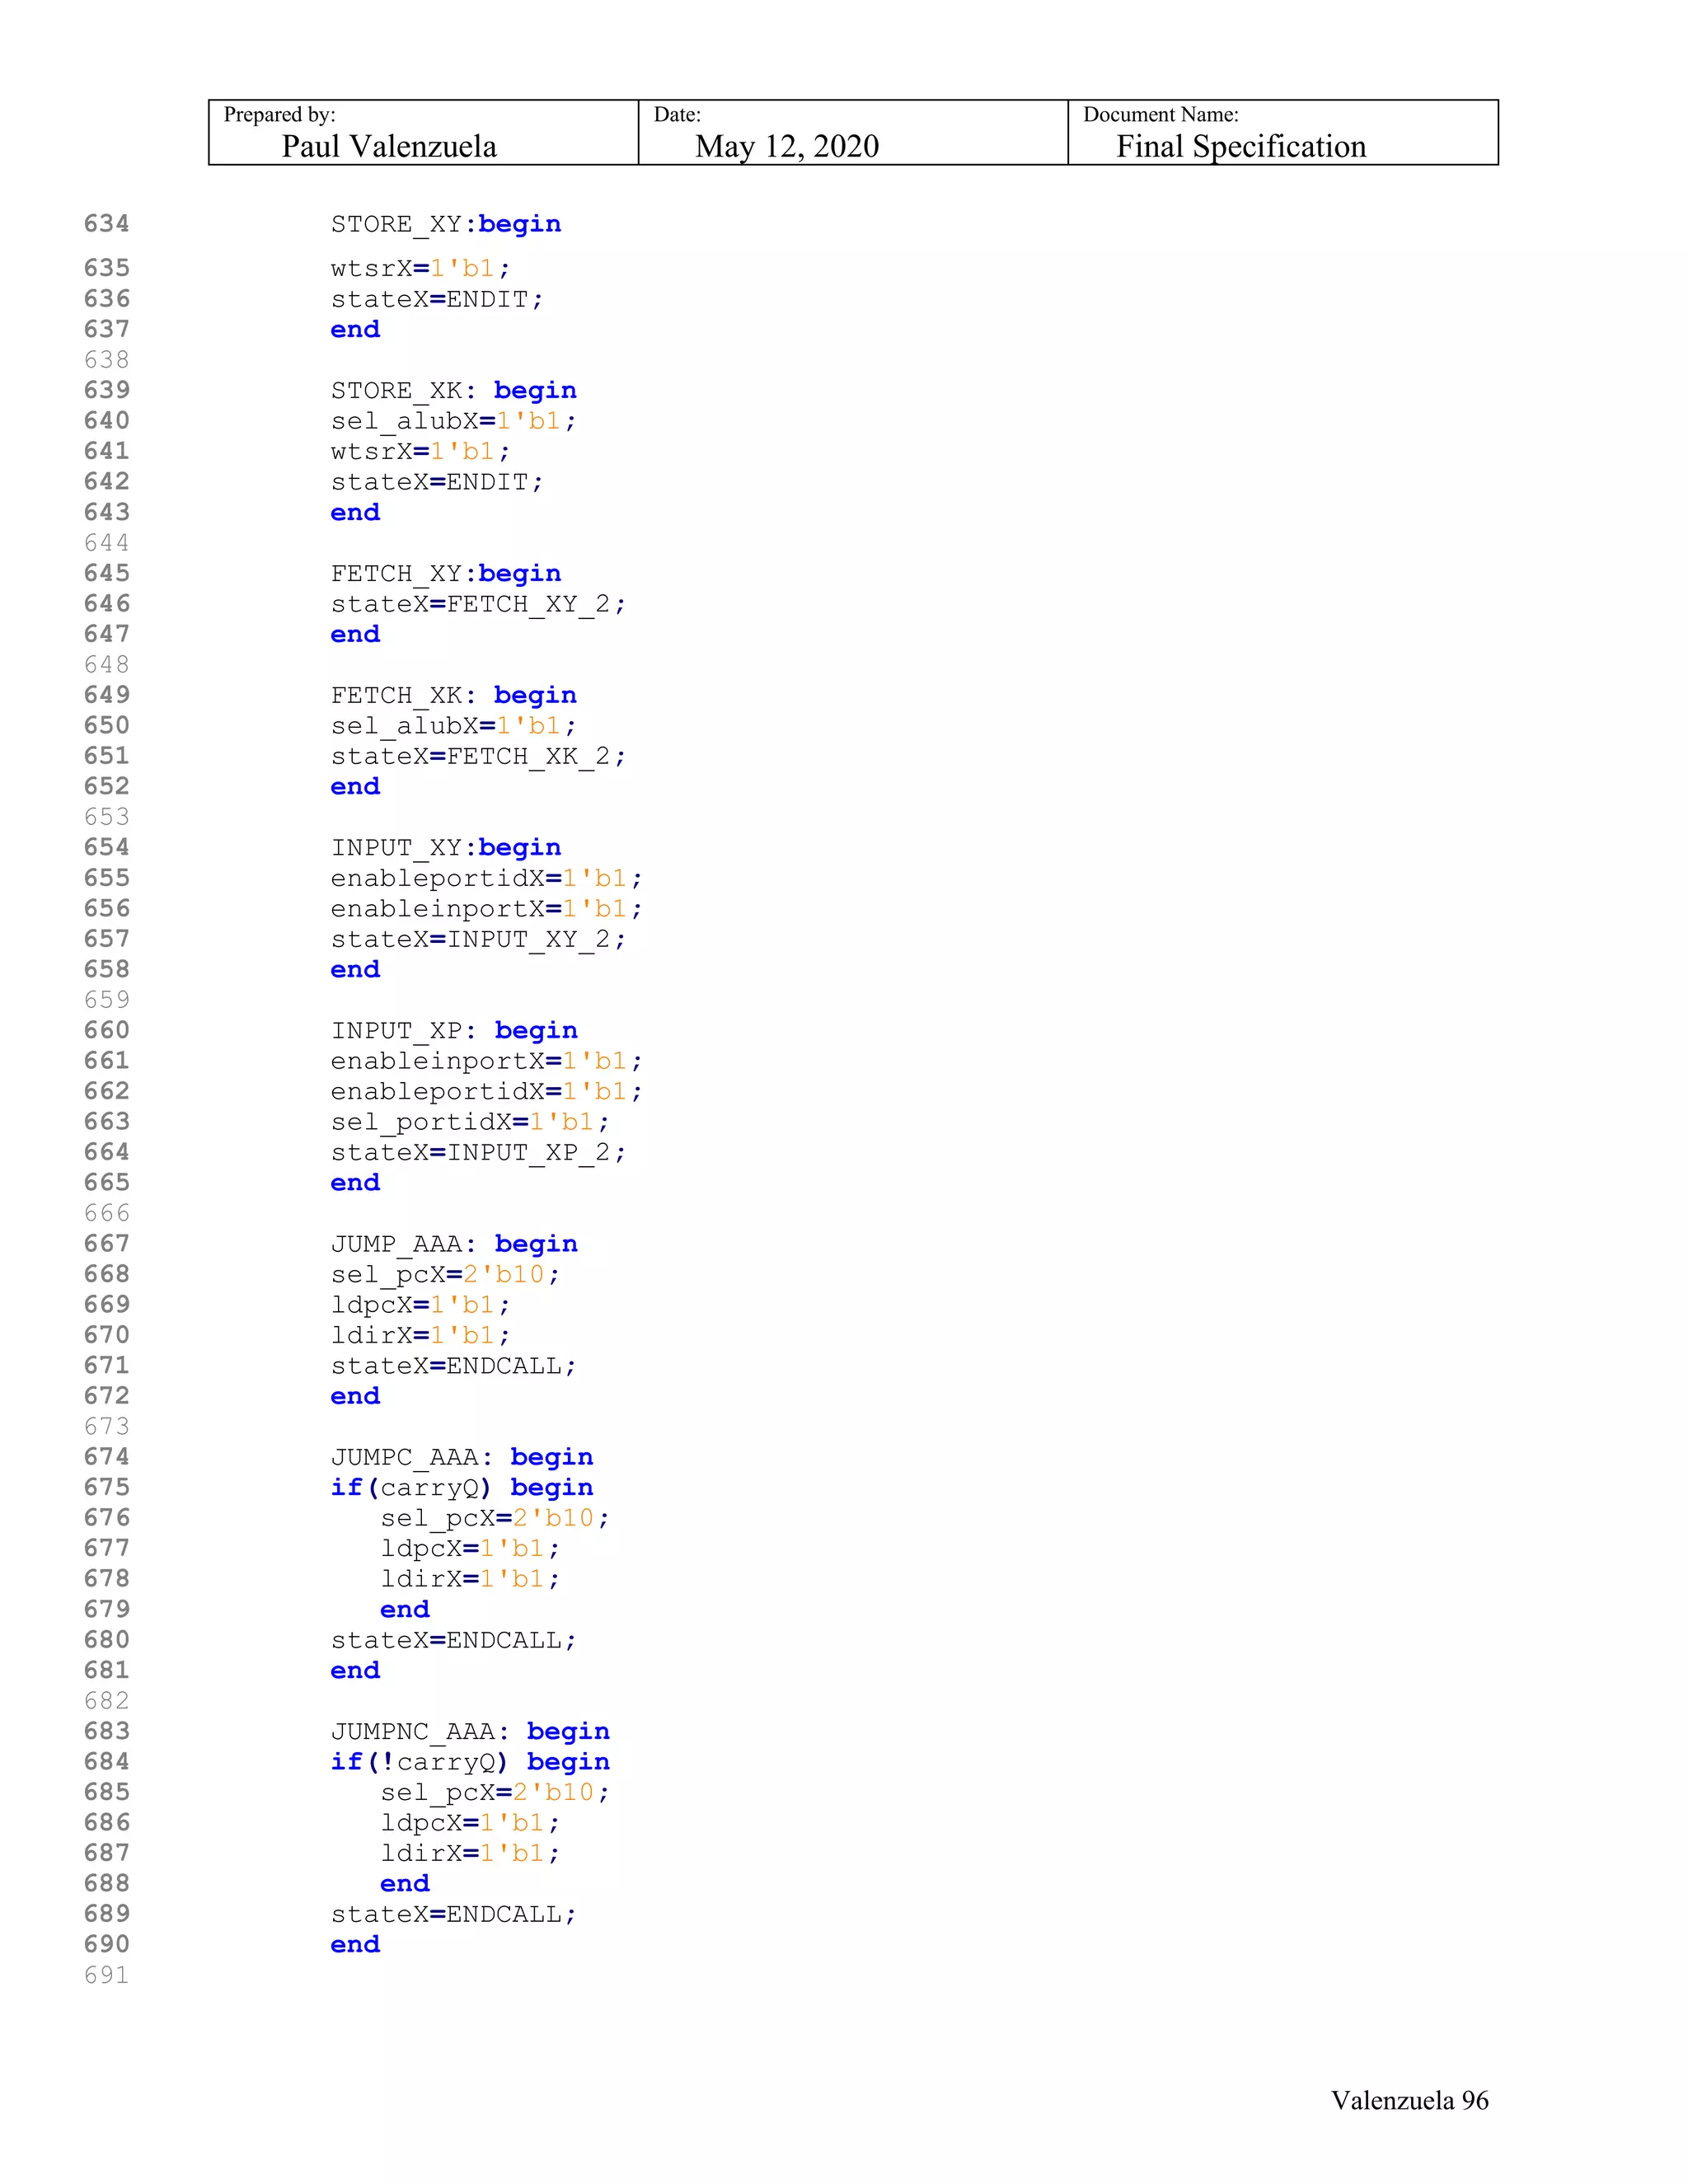This screenshot has height=2184, width=1688.
Task: Click the "Date:" header label
Action: click(x=677, y=114)
